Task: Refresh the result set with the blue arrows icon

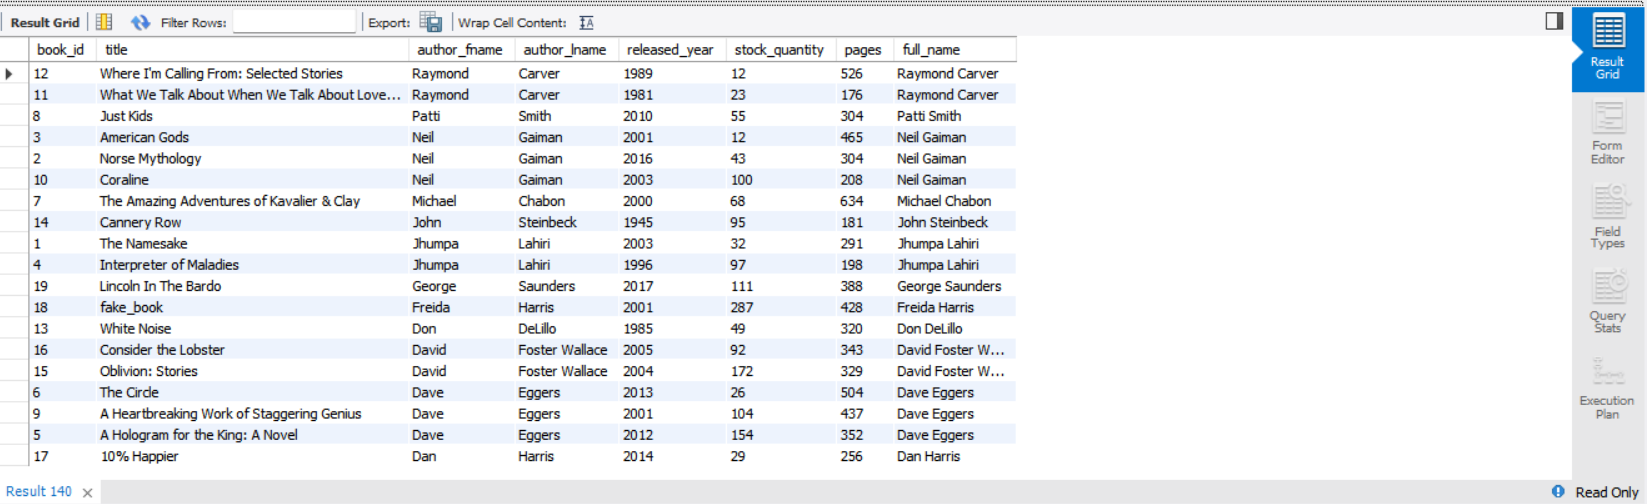Action: [x=140, y=22]
